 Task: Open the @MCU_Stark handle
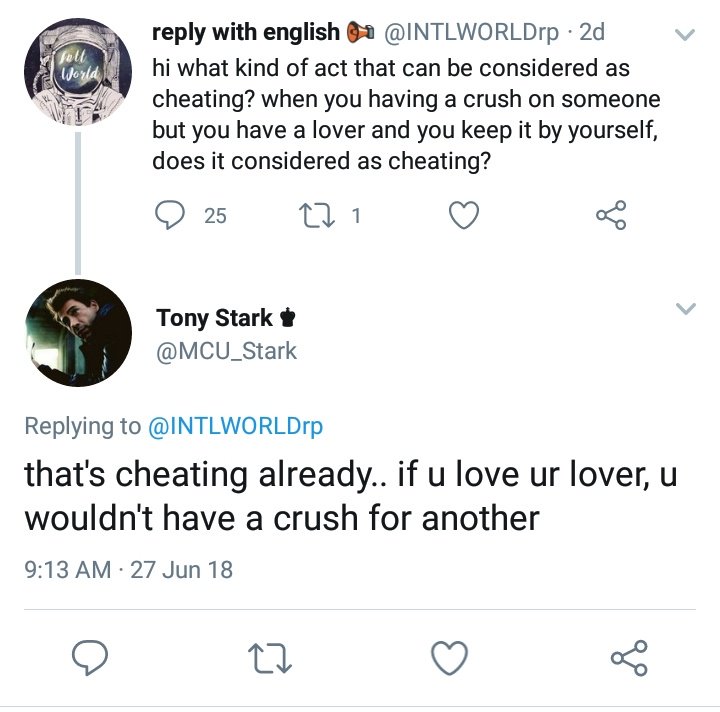pos(226,352)
